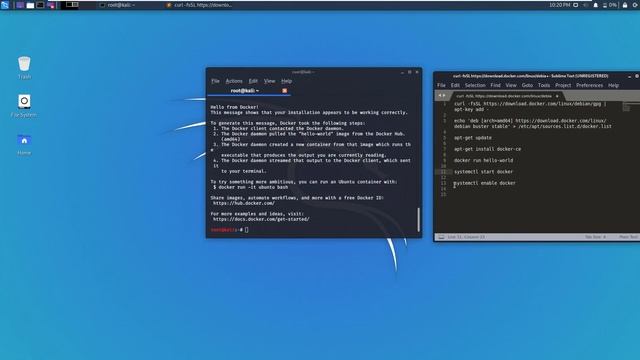This screenshot has height=360, width=640.
Task: Open Sublime Text File menu
Action: (x=441, y=85)
